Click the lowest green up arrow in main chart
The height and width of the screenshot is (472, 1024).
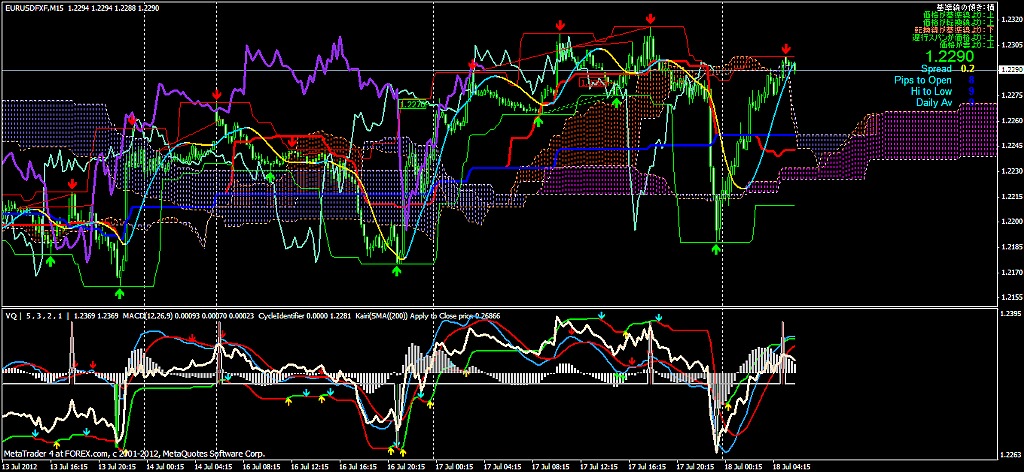pos(120,293)
